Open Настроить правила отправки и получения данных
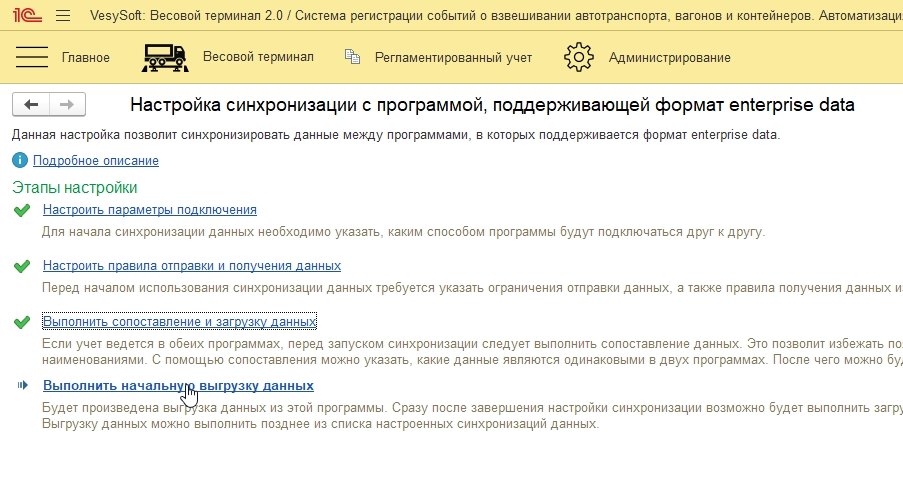903x492 pixels. click(x=192, y=266)
